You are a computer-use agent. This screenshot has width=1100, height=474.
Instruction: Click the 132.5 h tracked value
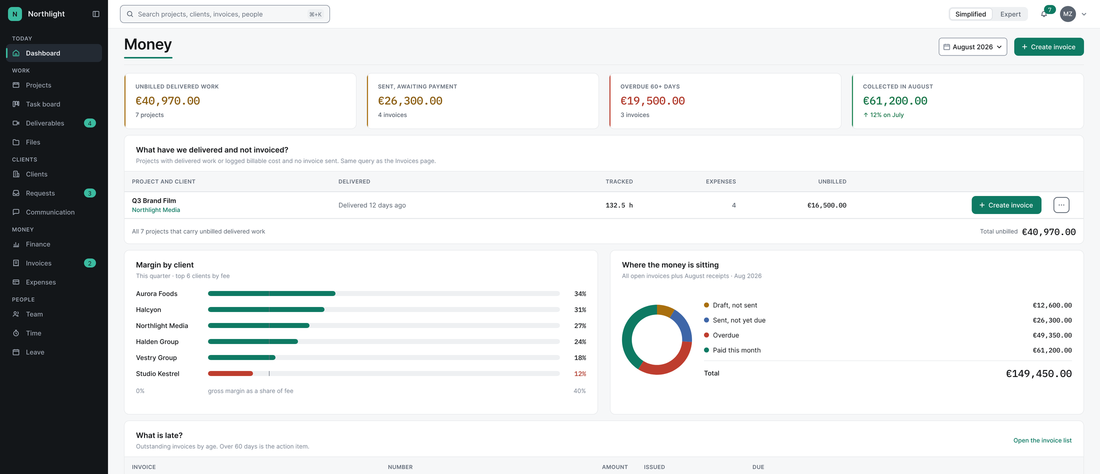(619, 205)
